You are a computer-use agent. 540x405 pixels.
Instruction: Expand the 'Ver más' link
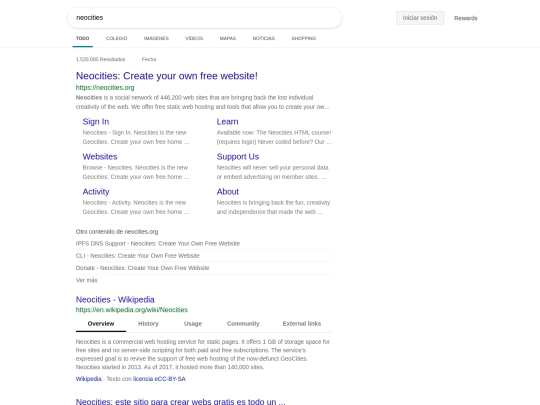pos(86,280)
